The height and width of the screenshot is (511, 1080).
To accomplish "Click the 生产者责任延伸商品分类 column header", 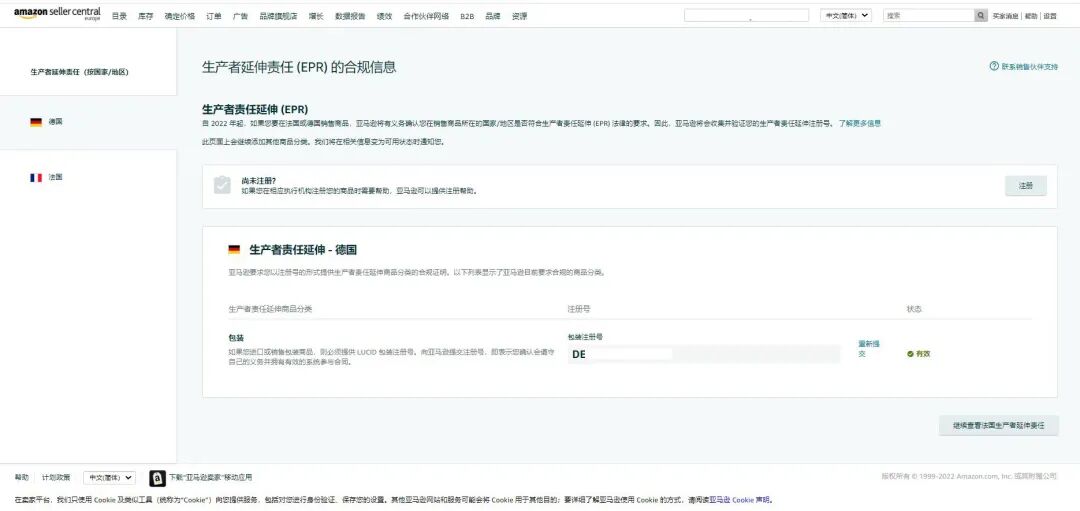I will tap(270, 309).
